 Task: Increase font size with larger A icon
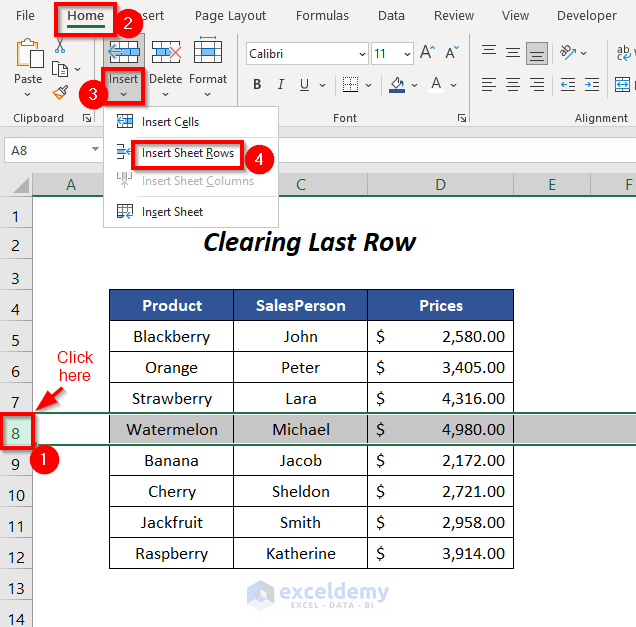click(427, 52)
